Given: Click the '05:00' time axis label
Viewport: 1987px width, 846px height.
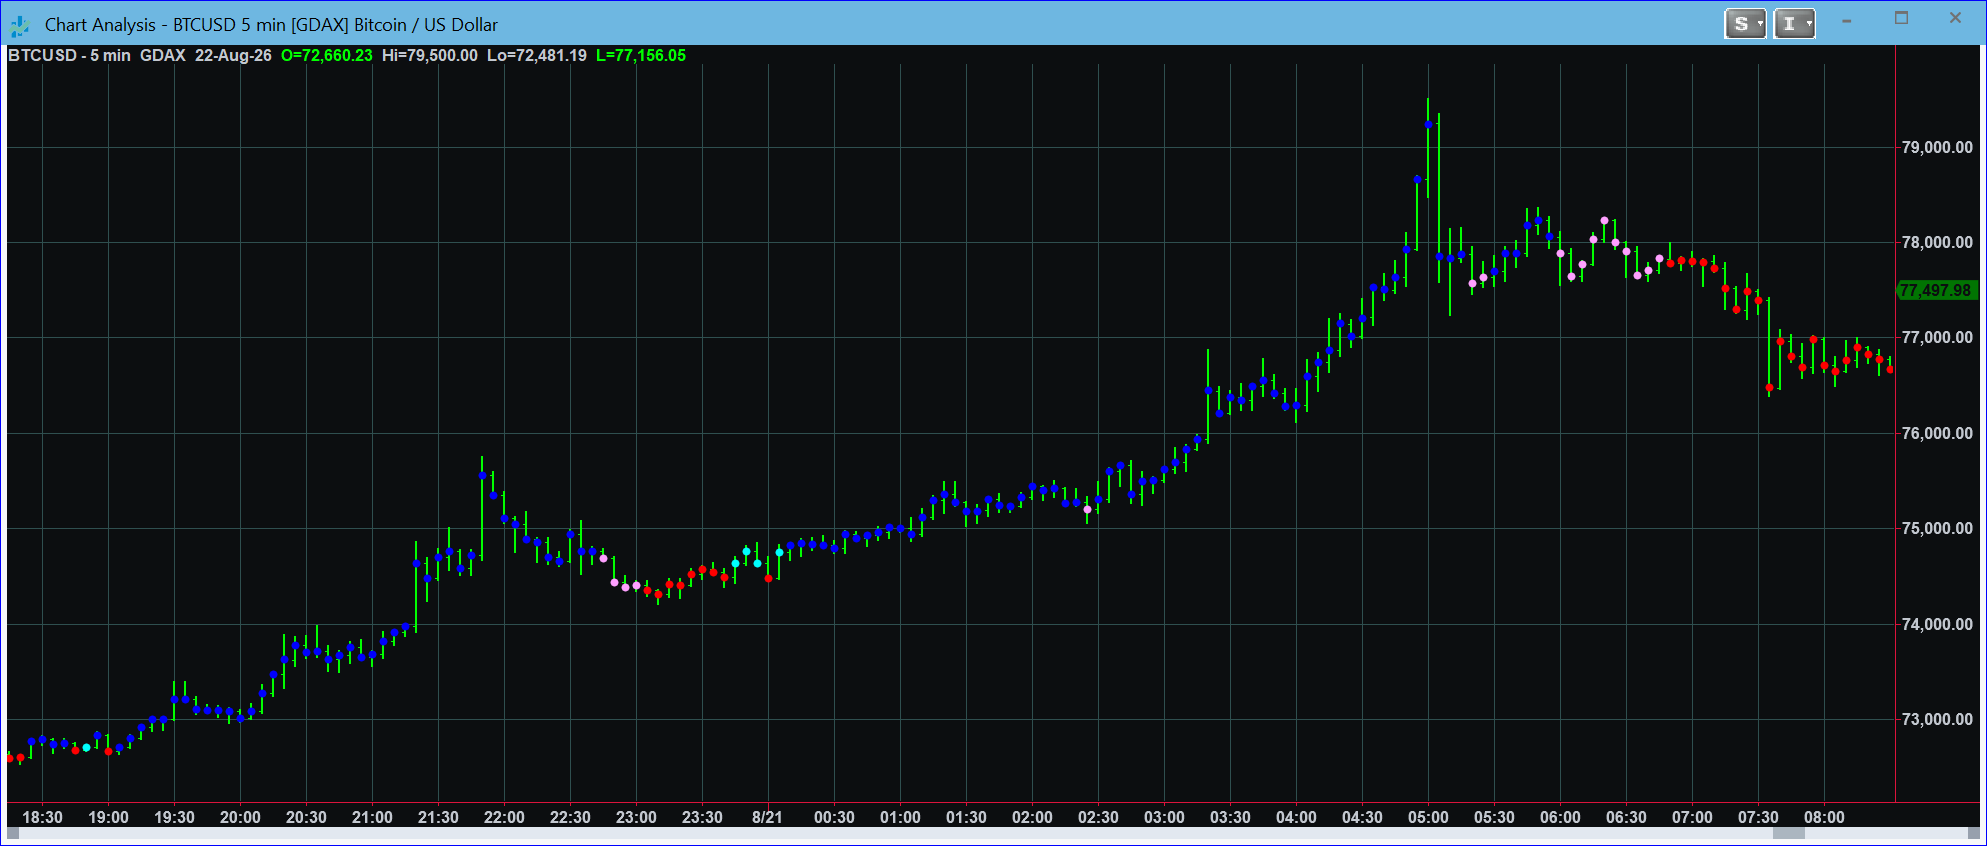Looking at the screenshot, I should (x=1428, y=817).
